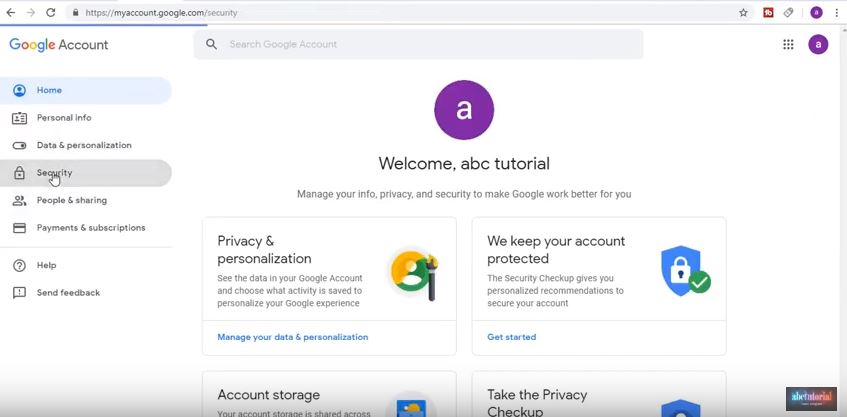Image resolution: width=847 pixels, height=417 pixels.
Task: Click the Security lock icon in sidebar
Action: [x=19, y=173]
